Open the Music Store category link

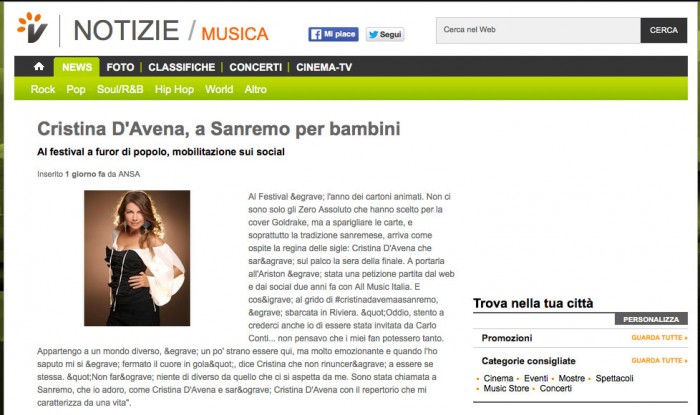[x=506, y=388]
